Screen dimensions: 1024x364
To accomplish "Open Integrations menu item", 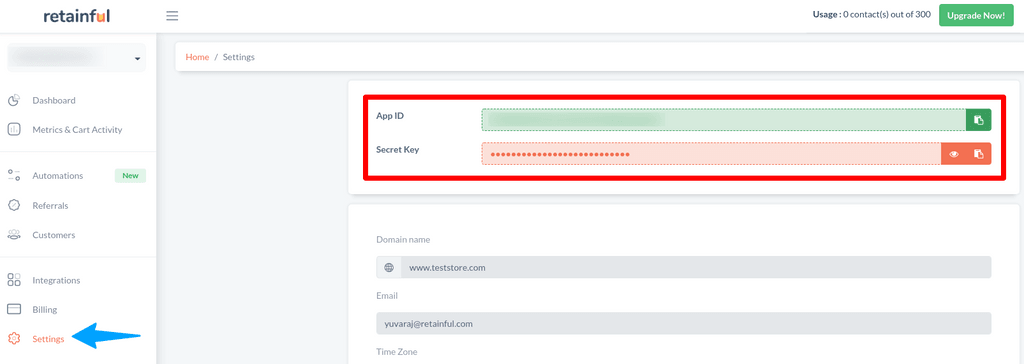I will click(56, 280).
